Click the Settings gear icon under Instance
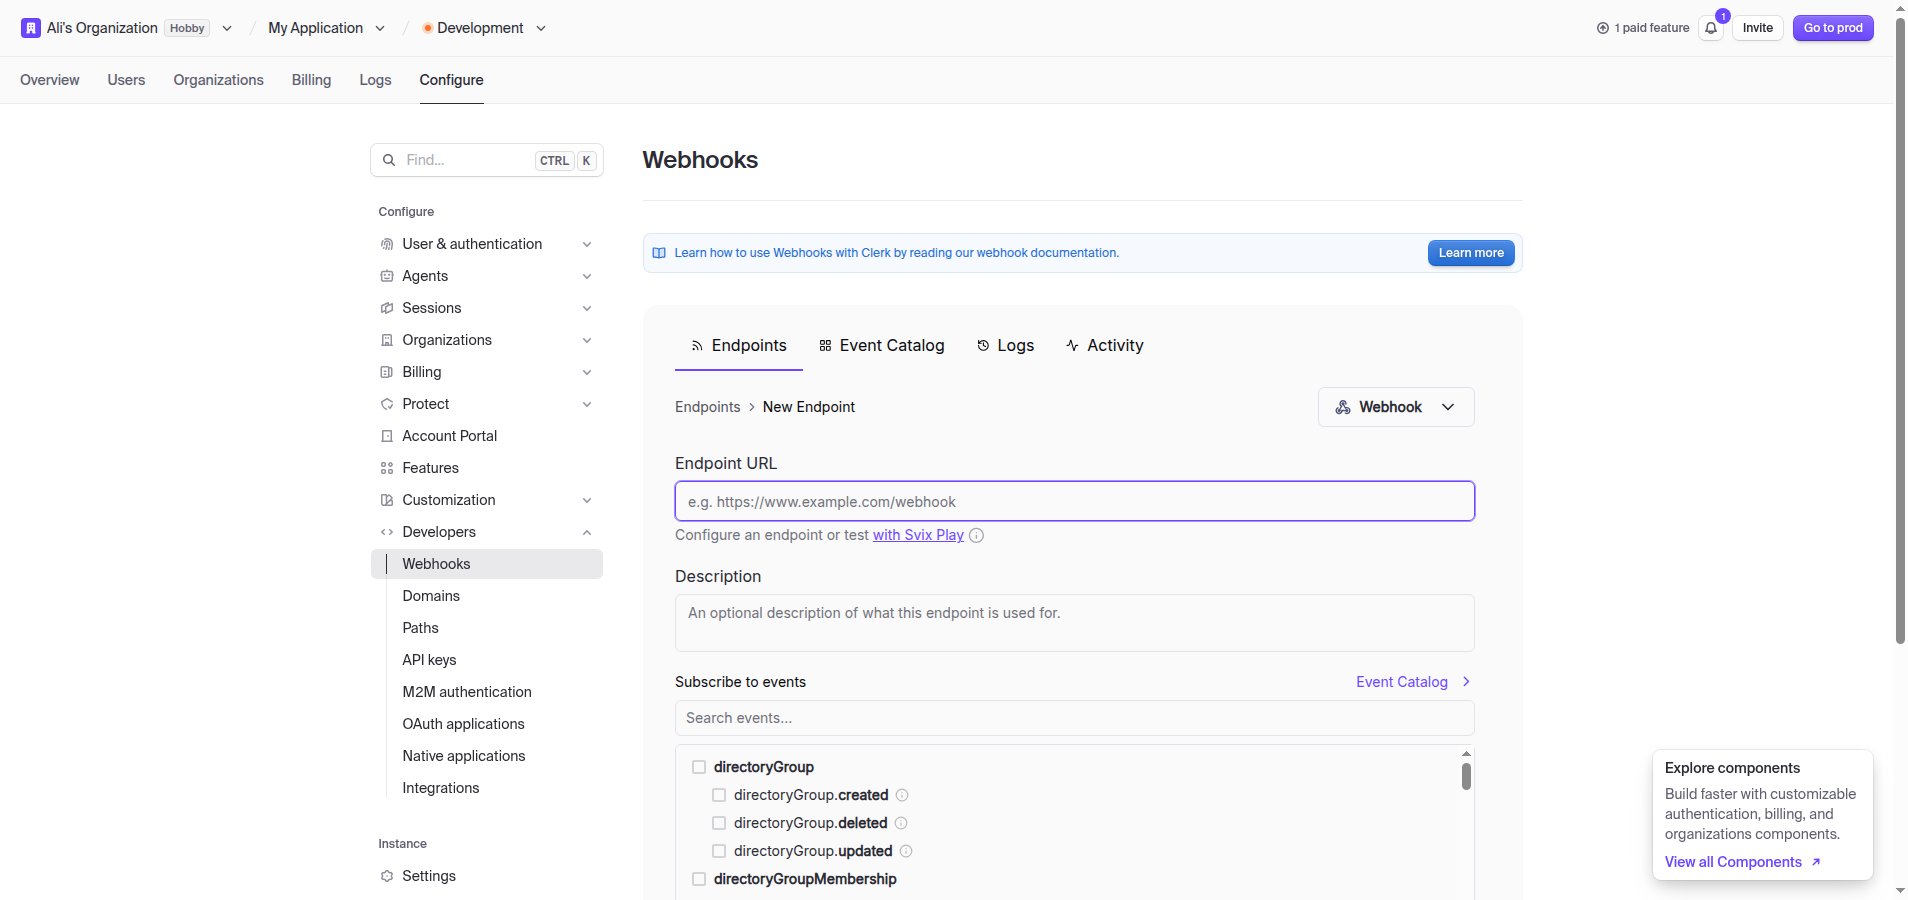 (x=387, y=876)
